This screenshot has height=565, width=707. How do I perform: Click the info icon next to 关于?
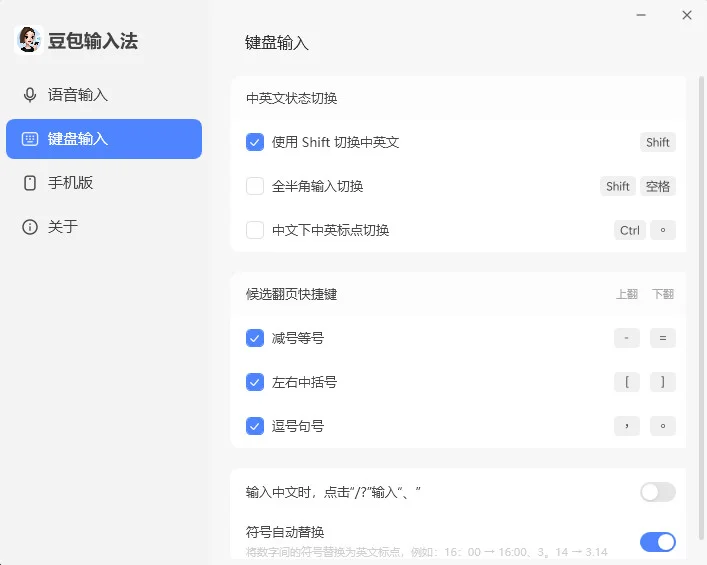30,227
